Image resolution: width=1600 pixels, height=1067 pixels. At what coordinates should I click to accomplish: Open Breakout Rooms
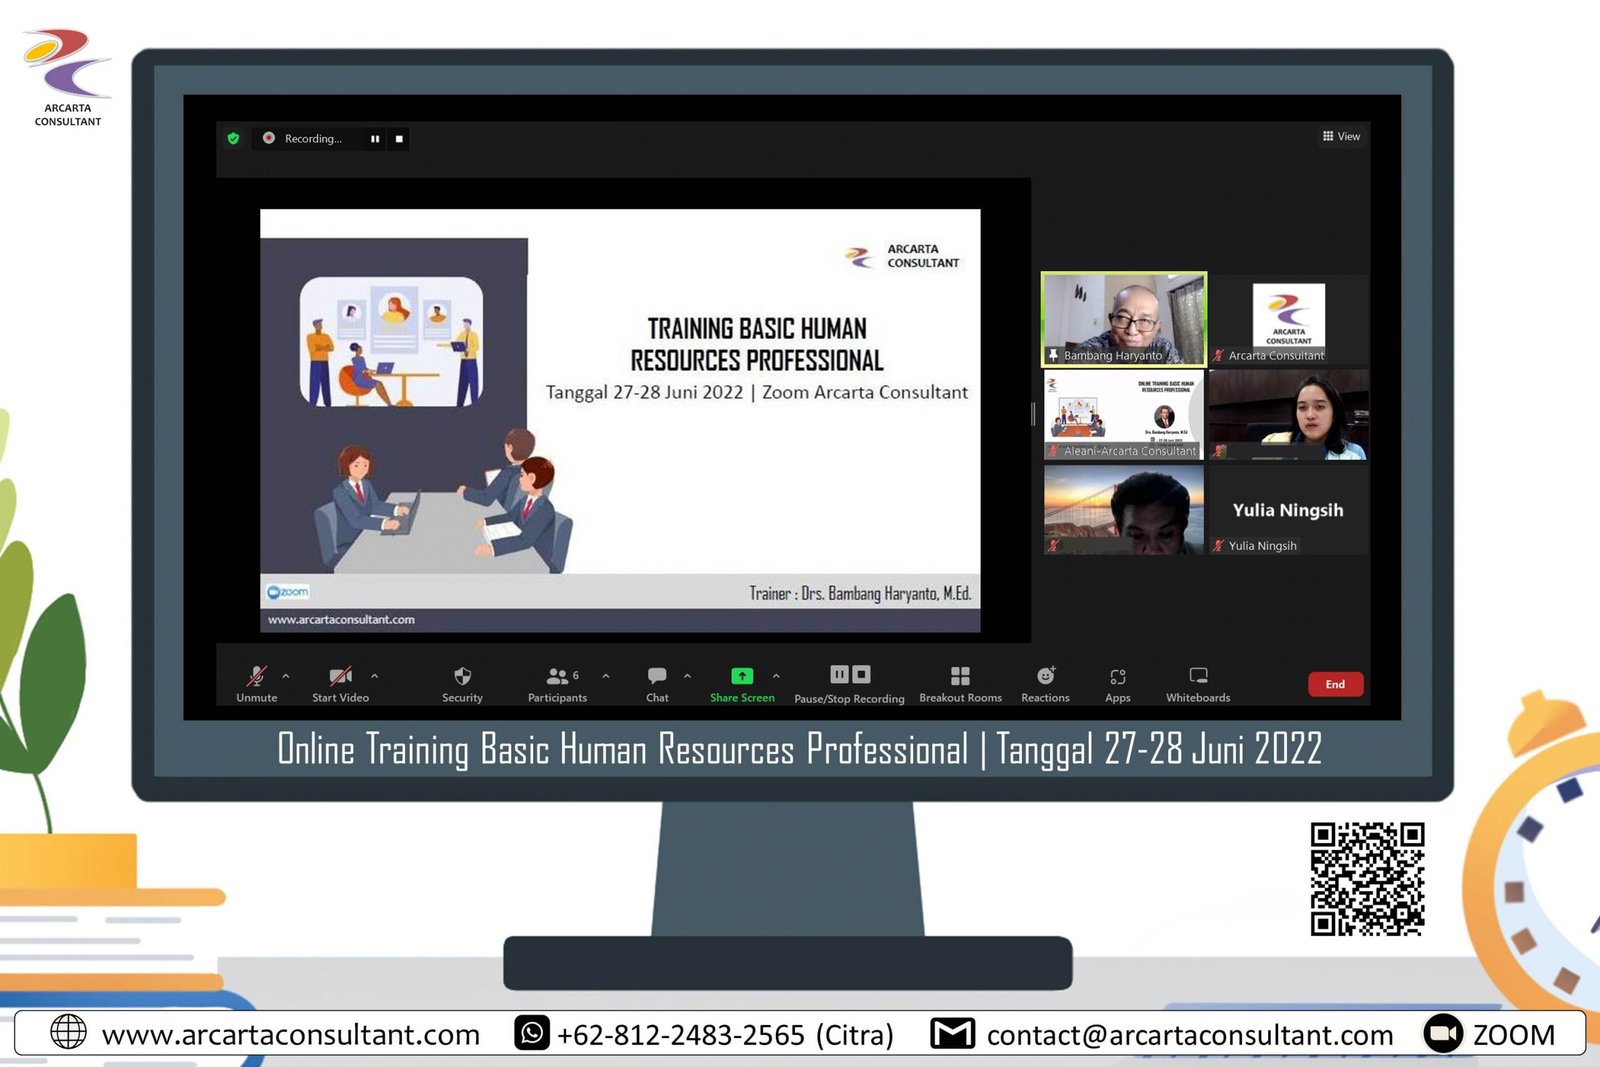(x=960, y=677)
